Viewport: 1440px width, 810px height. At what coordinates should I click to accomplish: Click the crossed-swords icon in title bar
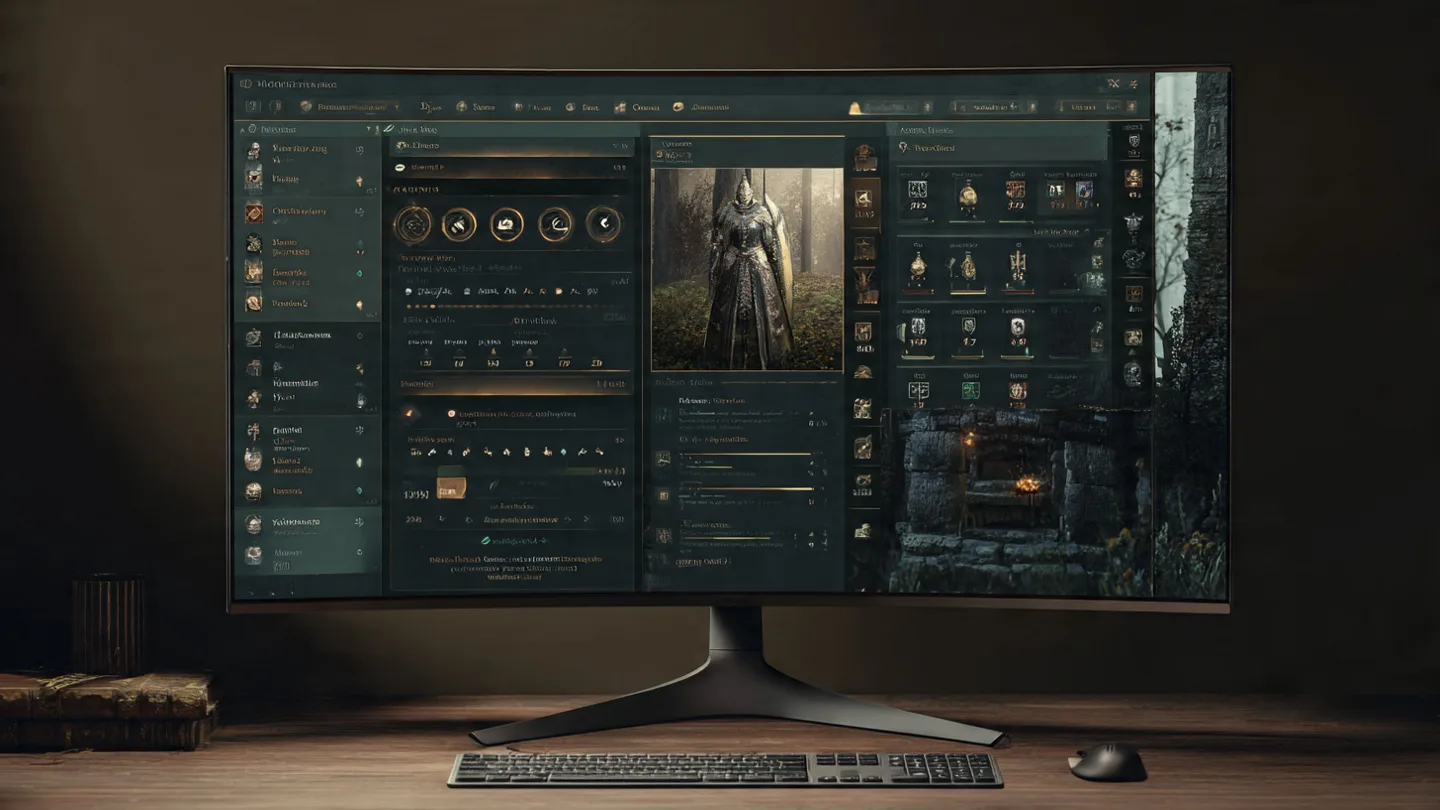1112,85
